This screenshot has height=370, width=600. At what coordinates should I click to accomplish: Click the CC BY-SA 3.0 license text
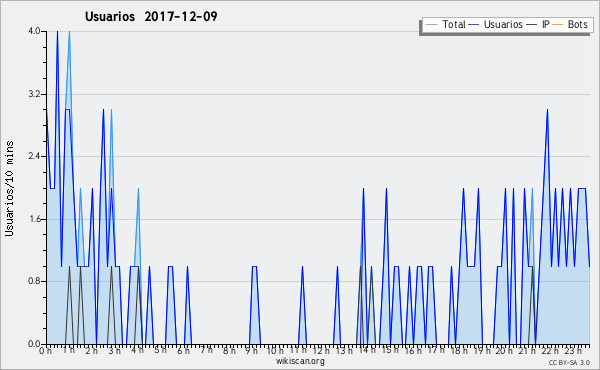coord(569,362)
